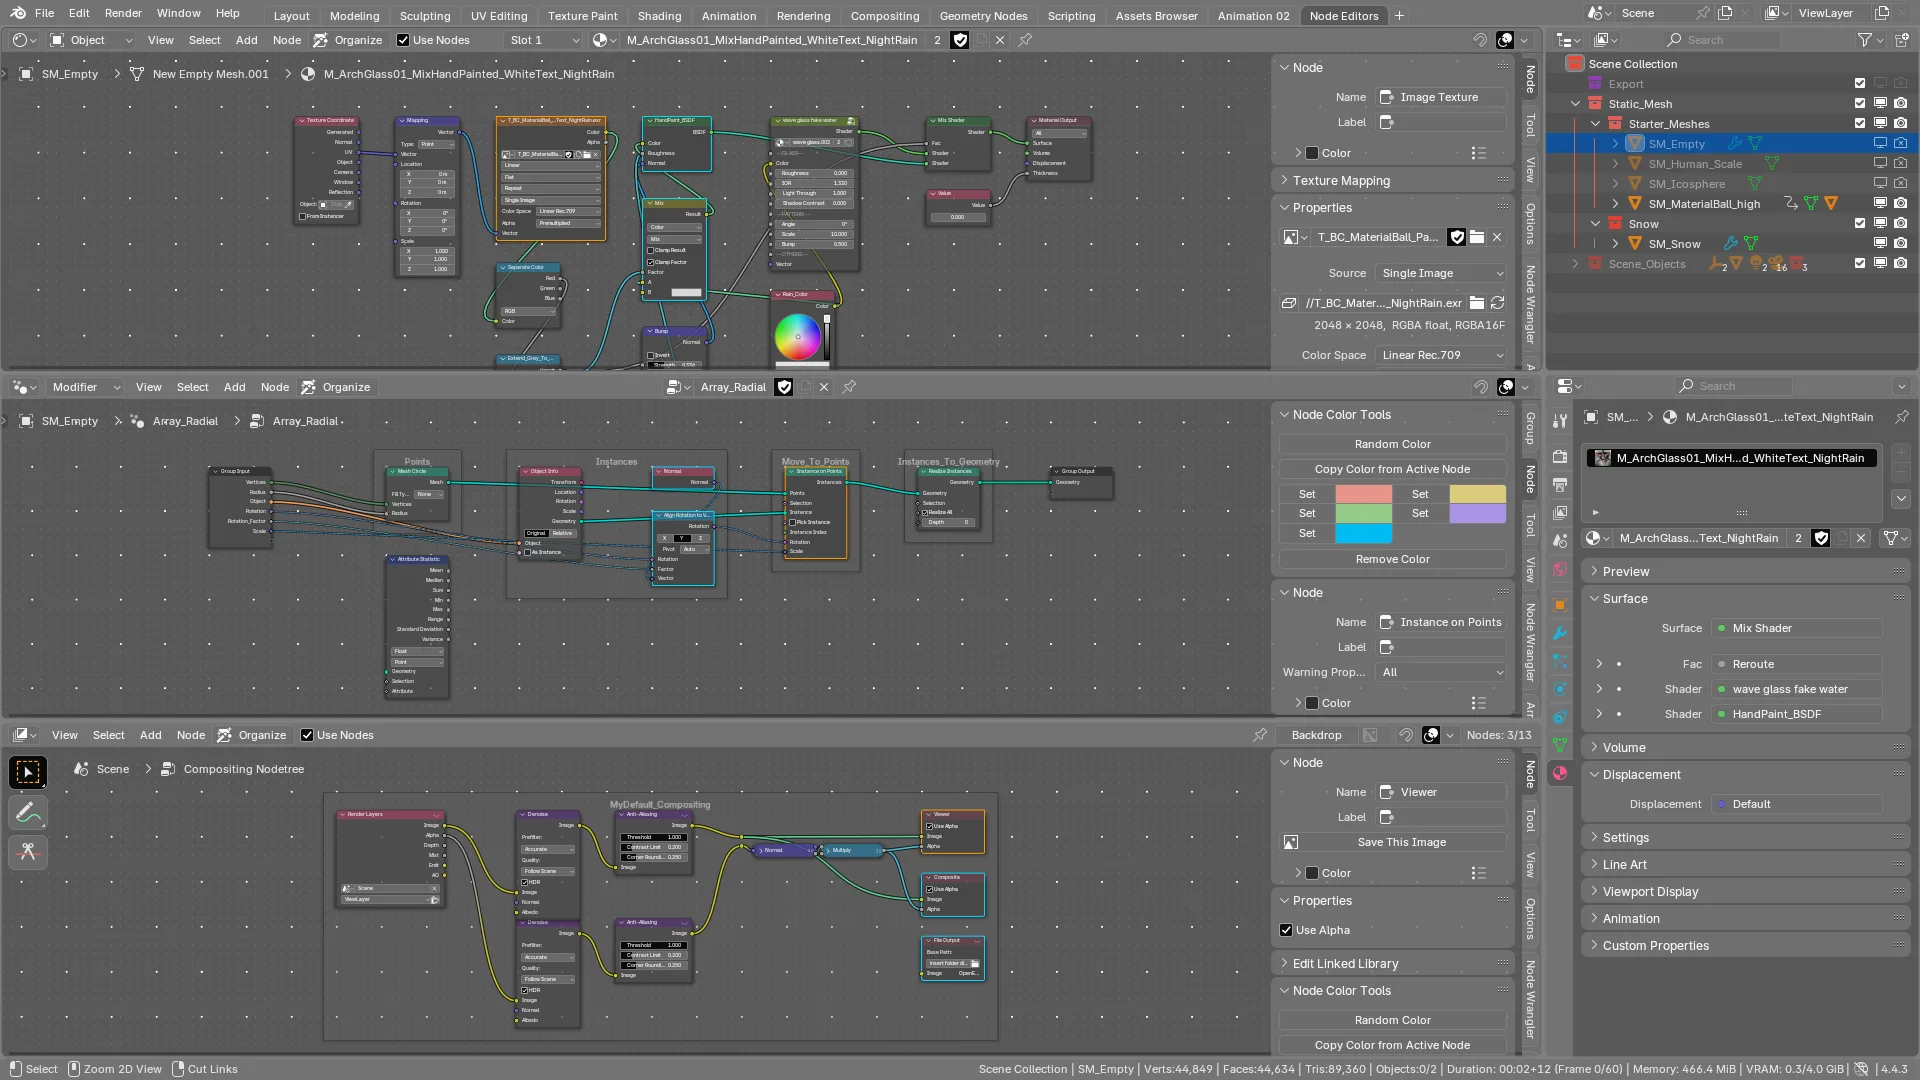1920x1080 pixels.
Task: Reload the NightRain.exr image
Action: pyautogui.click(x=1497, y=303)
